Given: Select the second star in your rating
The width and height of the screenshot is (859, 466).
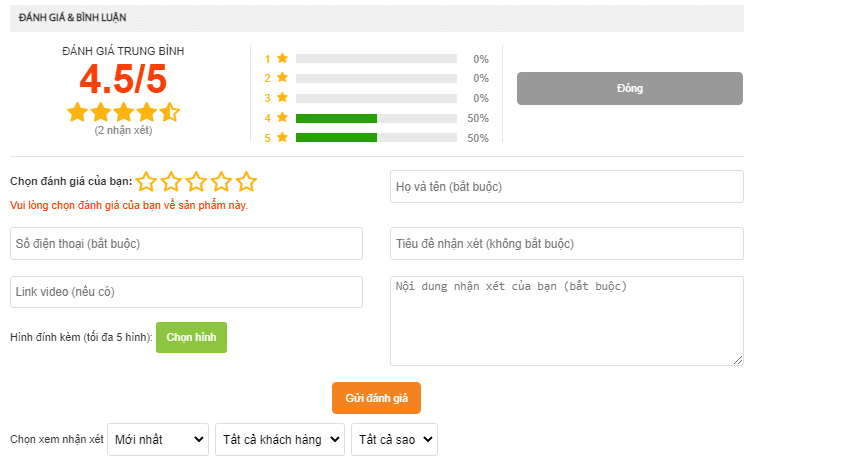Looking at the screenshot, I should click(x=172, y=182).
